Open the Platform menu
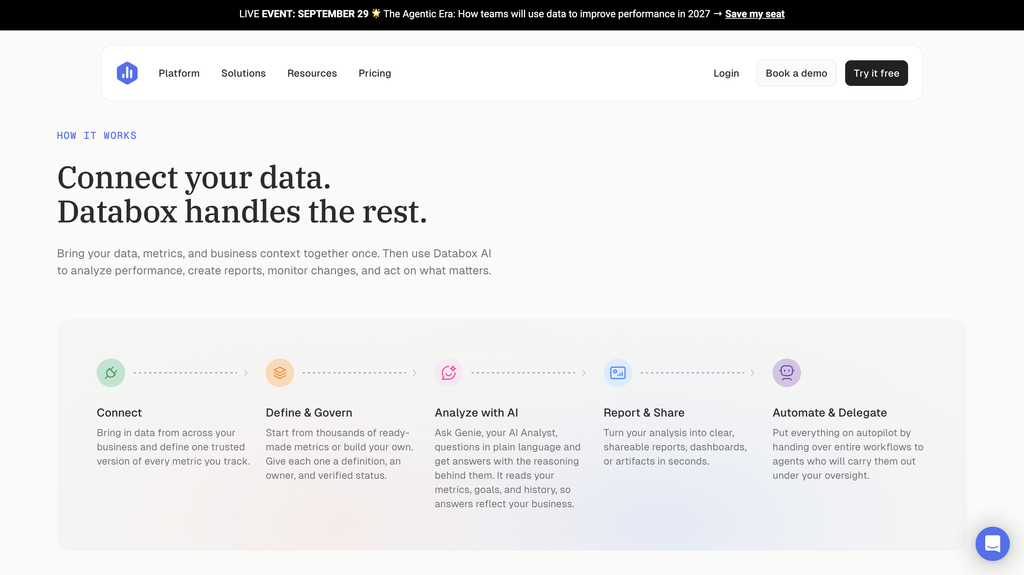This screenshot has width=1024, height=575. click(x=179, y=73)
